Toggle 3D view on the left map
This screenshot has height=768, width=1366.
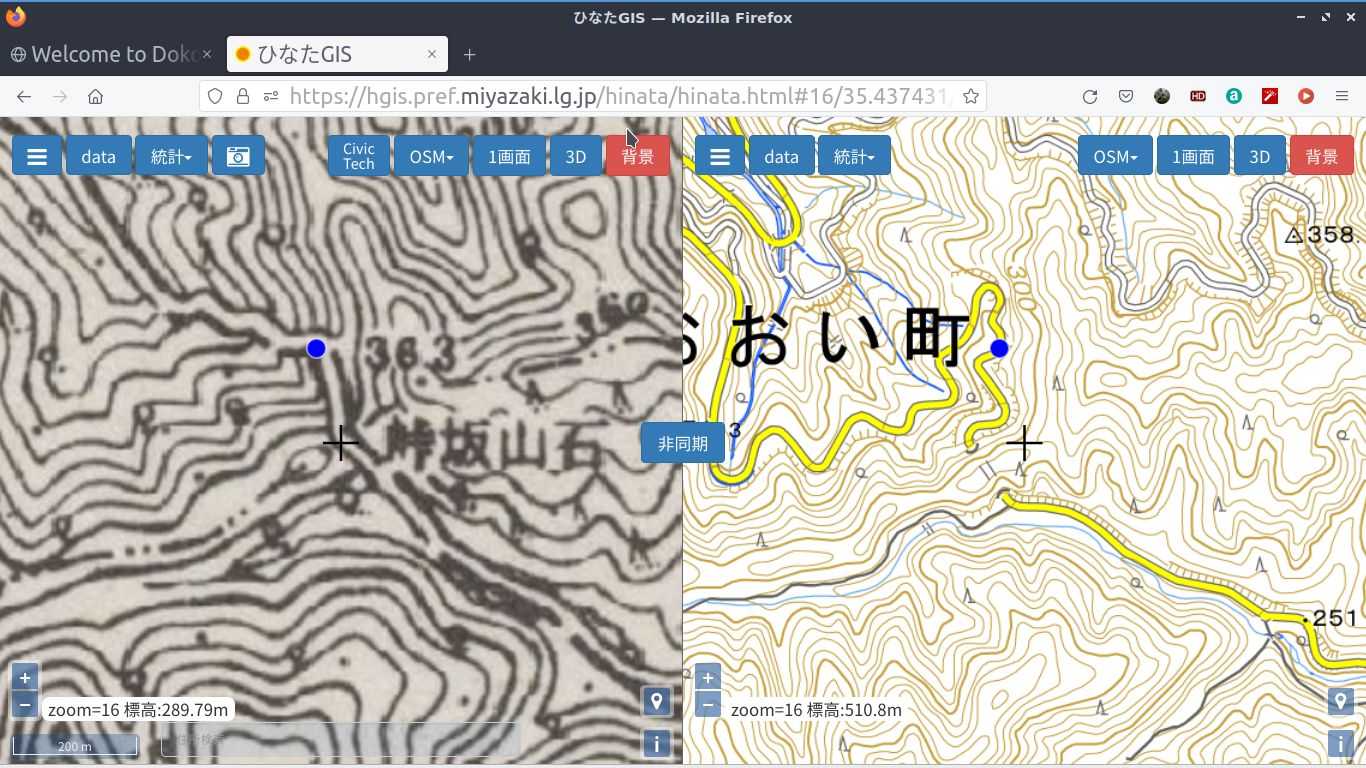(x=575, y=157)
